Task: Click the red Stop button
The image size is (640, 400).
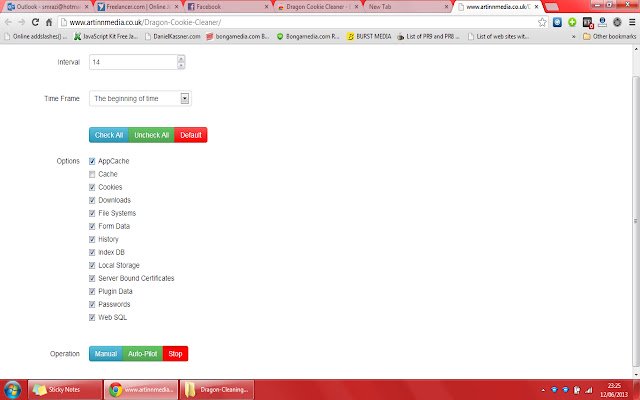Action: click(x=176, y=354)
